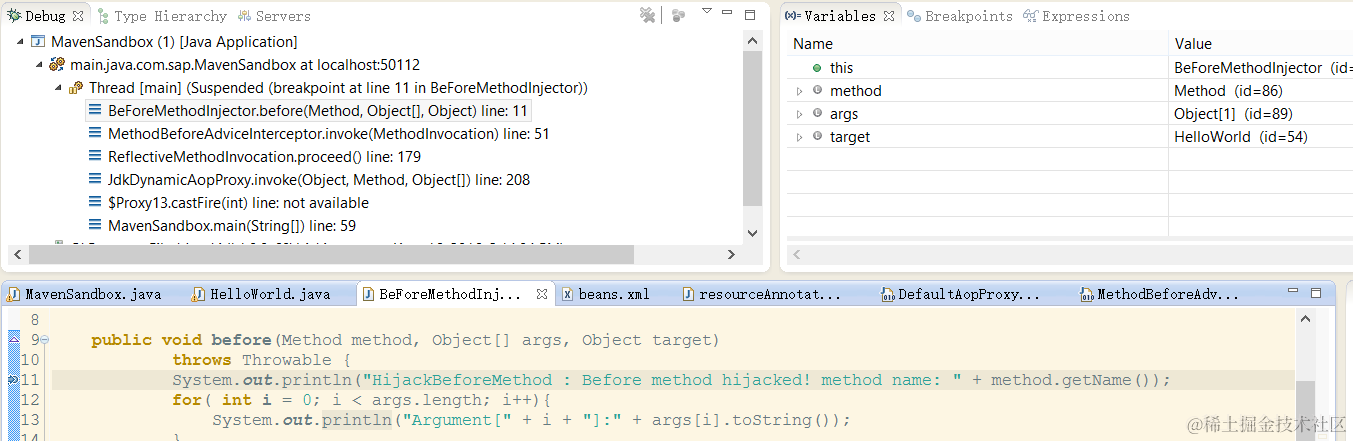Collapse main.java.com.sap.MavenSandbox at localhost node
Screen dimensions: 1353x441
pos(40,65)
